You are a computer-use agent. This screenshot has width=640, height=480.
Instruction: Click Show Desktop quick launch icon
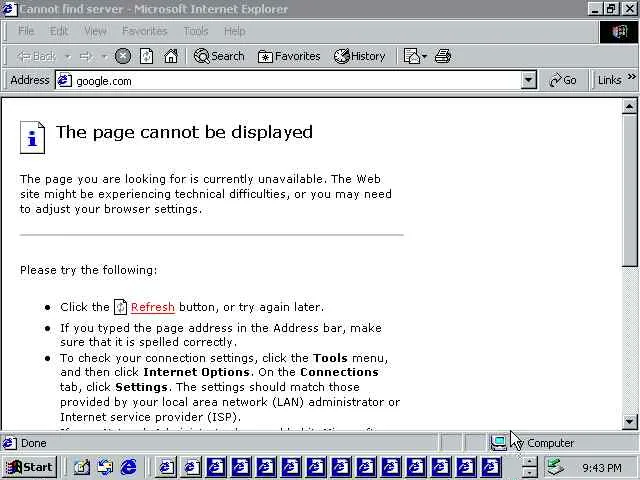click(82, 467)
